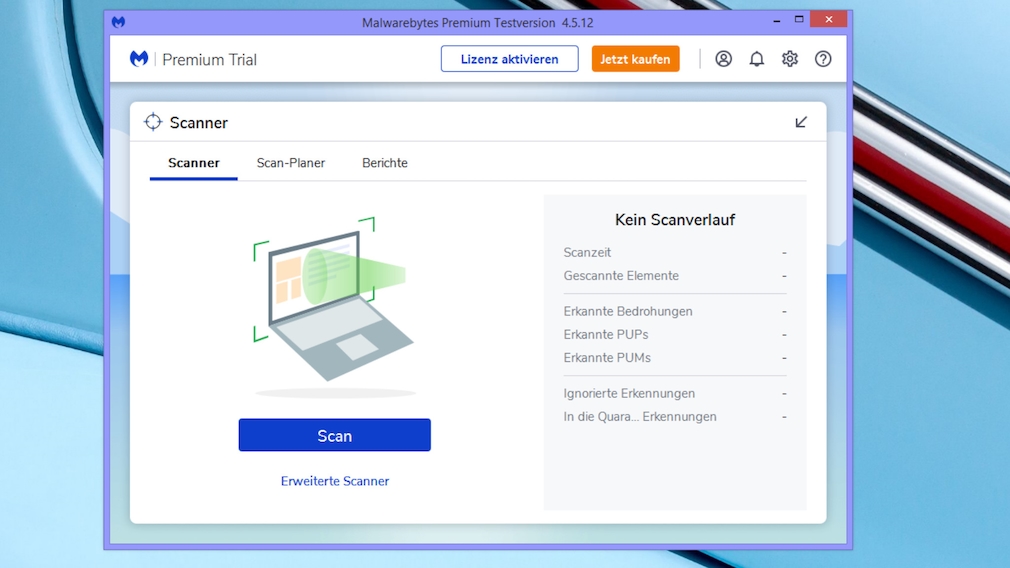The height and width of the screenshot is (568, 1010).
Task: Click Erkannte PUPs label
Action: 605,334
